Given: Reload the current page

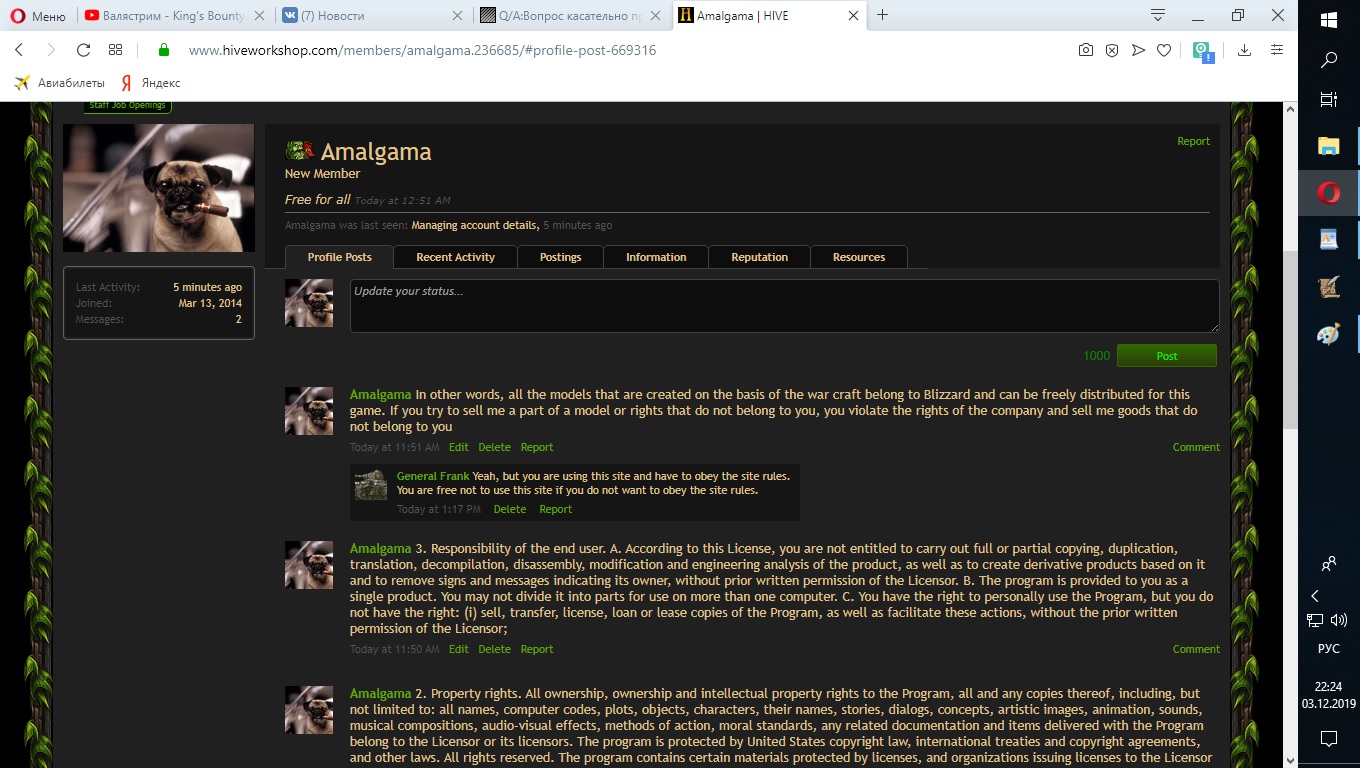Looking at the screenshot, I should click(x=83, y=50).
